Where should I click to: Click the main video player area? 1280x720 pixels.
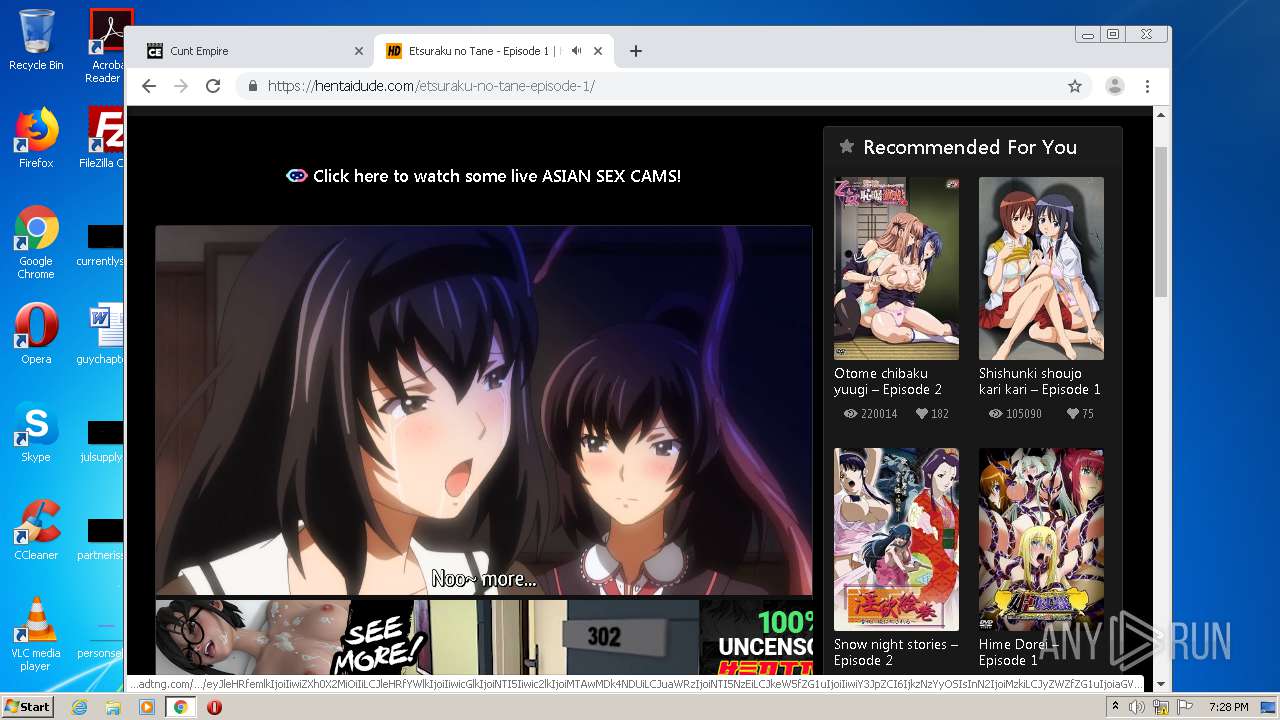[x=484, y=410]
